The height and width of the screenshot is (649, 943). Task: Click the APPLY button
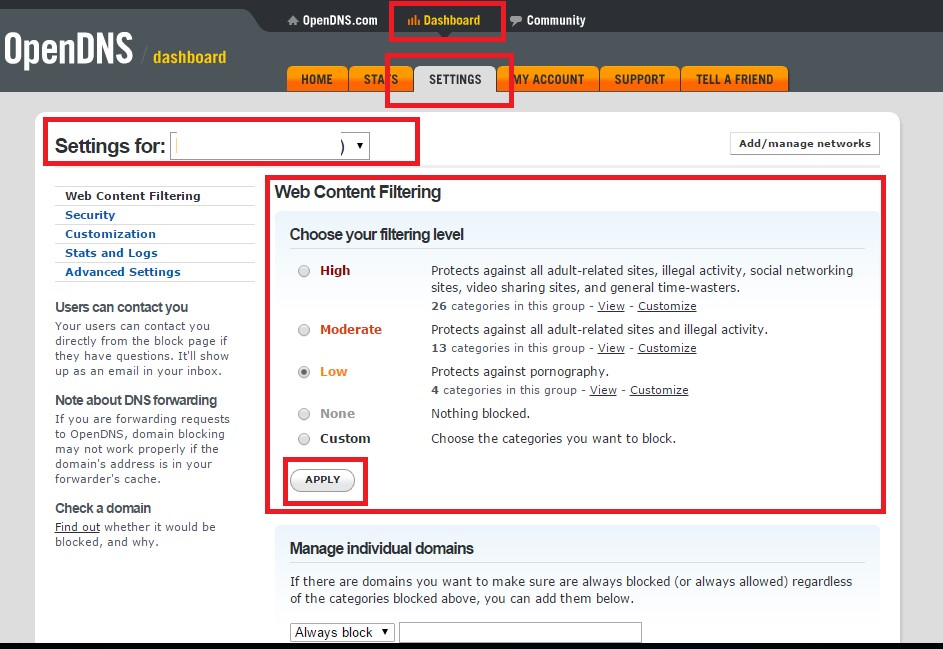(322, 480)
